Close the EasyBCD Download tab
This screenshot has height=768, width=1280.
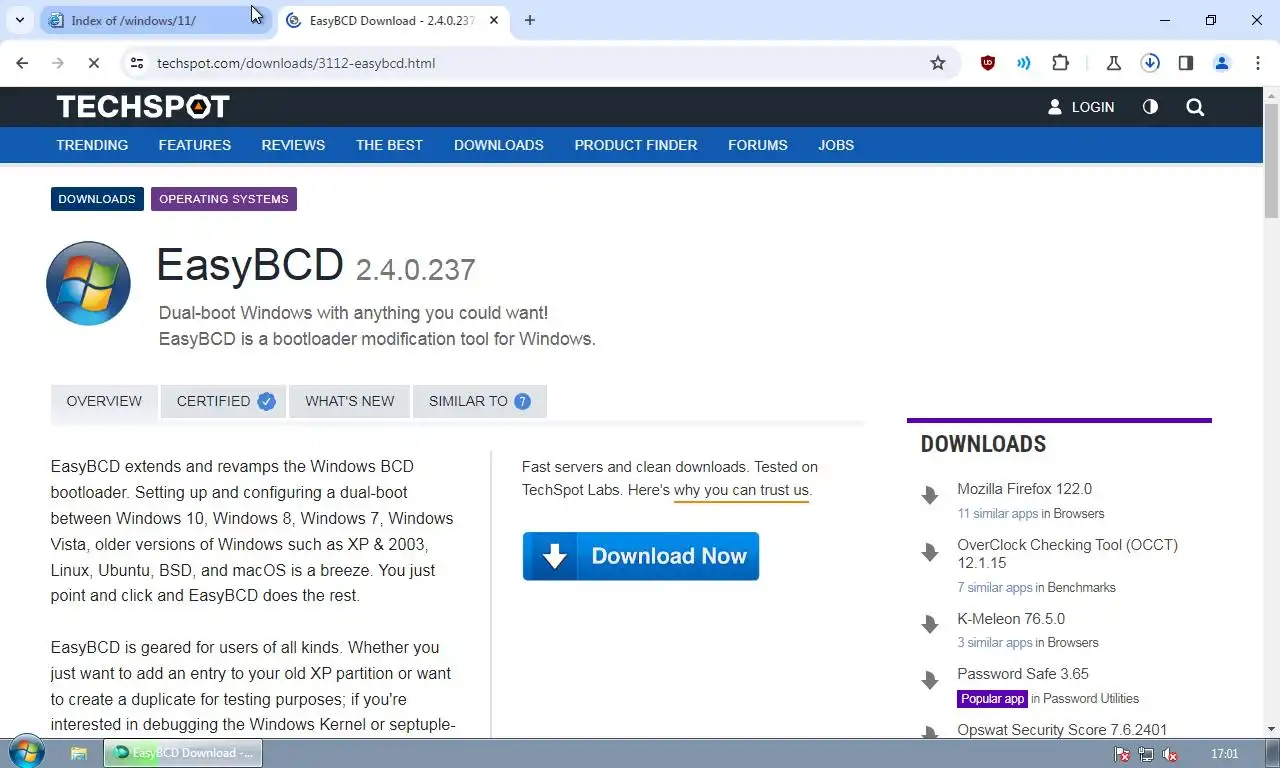493,20
